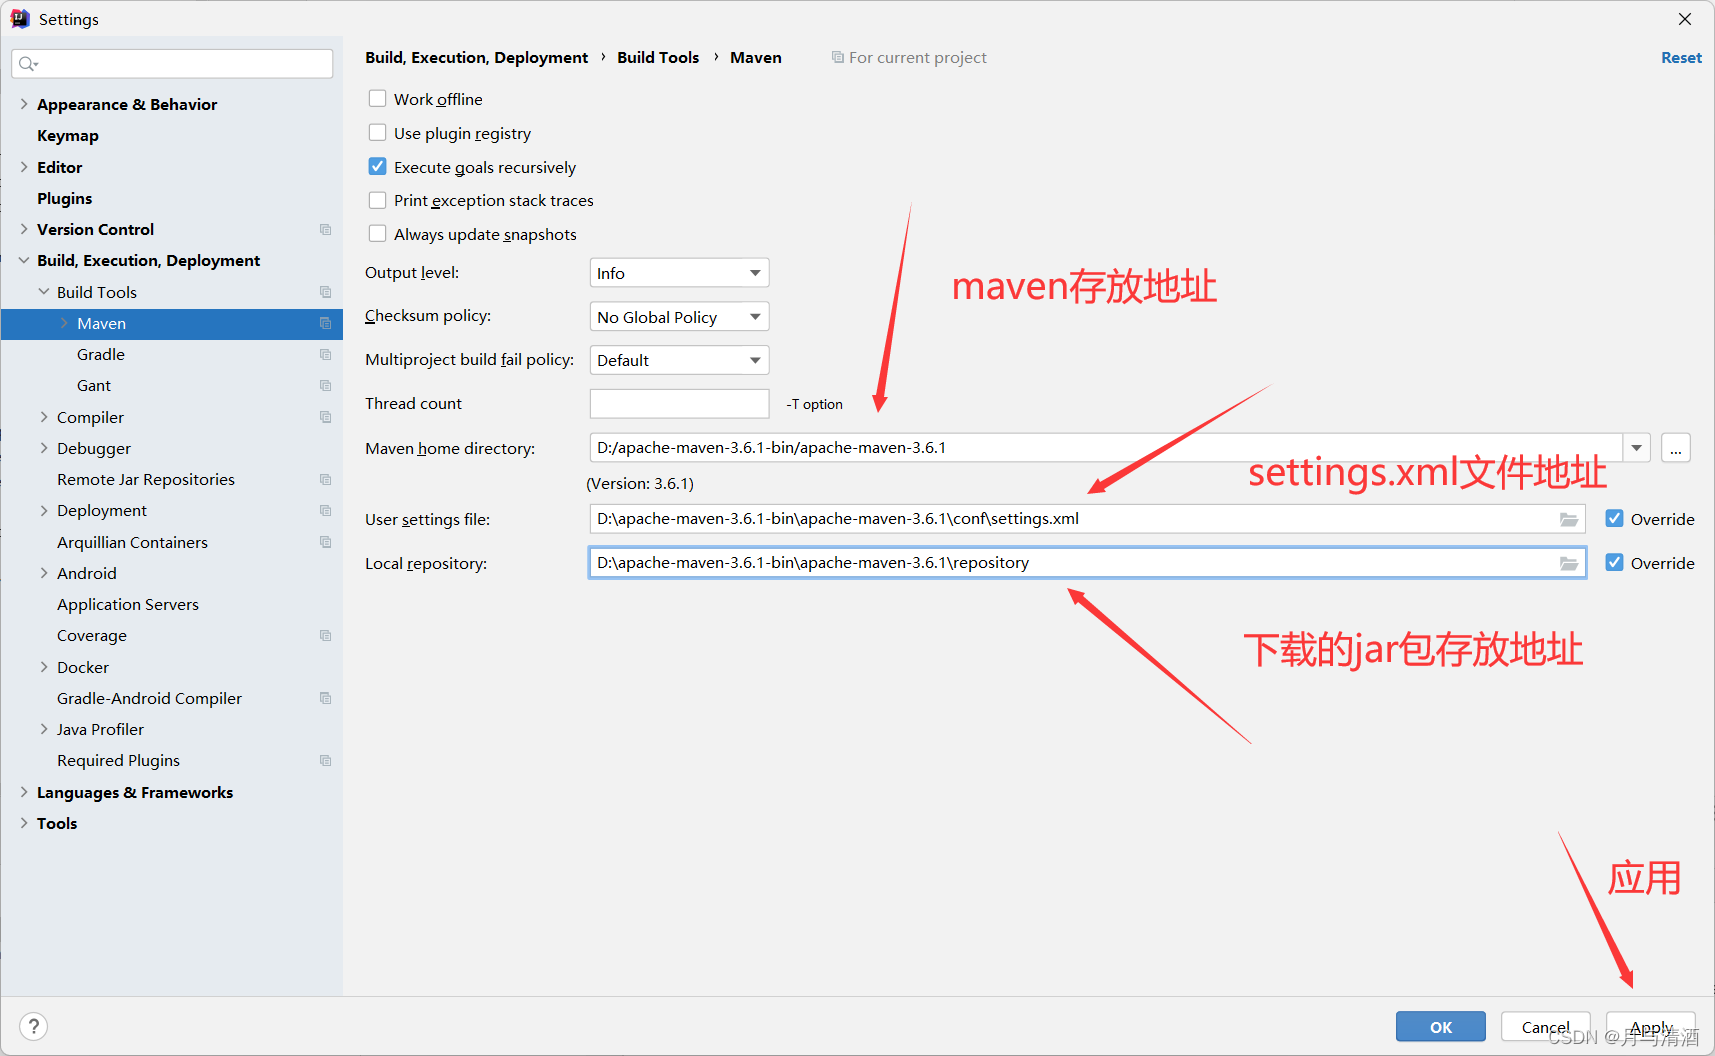Click project-level icon on Maven row
Screen dimensions: 1715x1056
(x=325, y=323)
